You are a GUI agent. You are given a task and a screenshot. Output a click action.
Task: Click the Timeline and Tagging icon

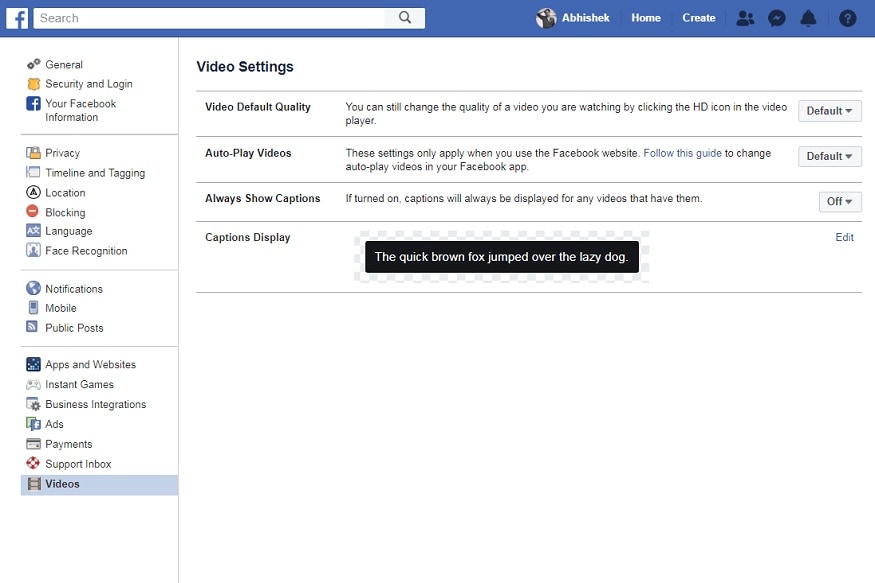[33, 172]
